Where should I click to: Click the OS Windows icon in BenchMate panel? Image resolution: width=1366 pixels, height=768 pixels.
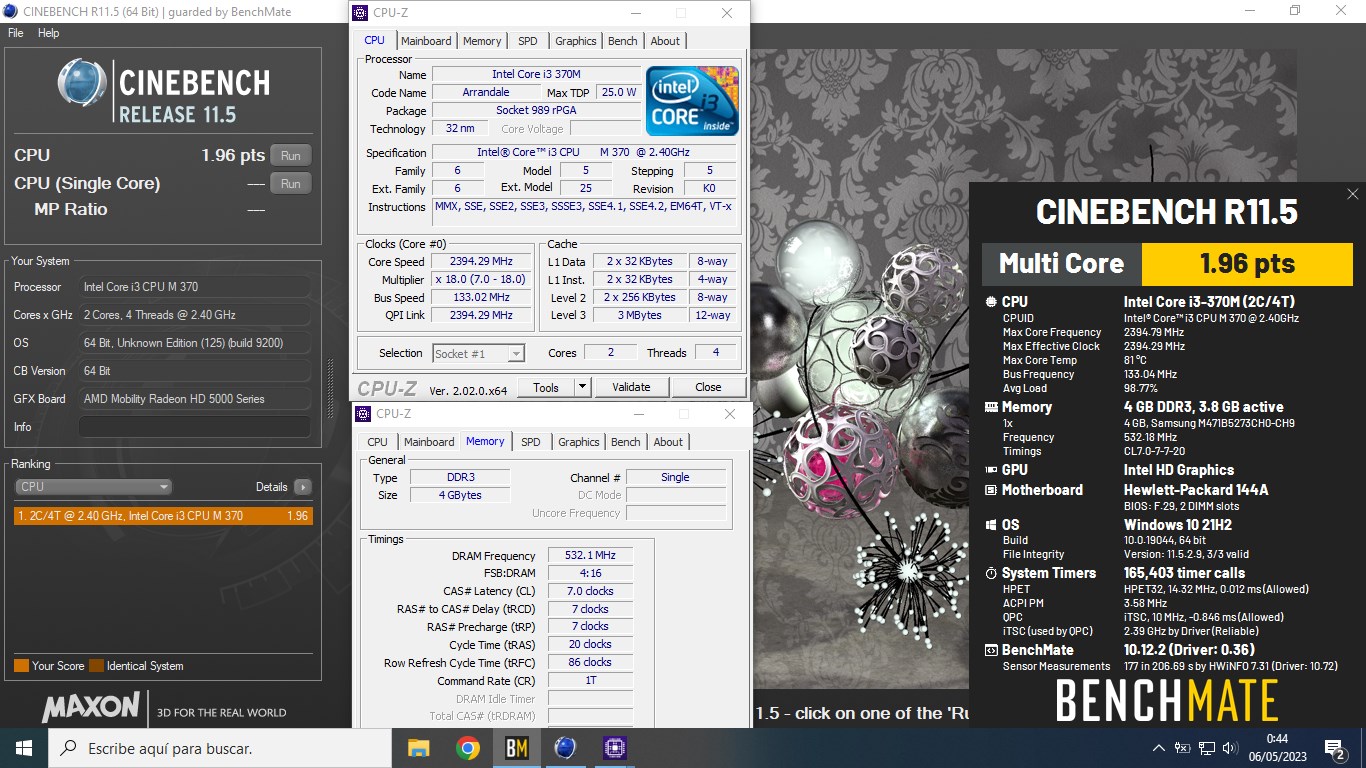point(991,525)
